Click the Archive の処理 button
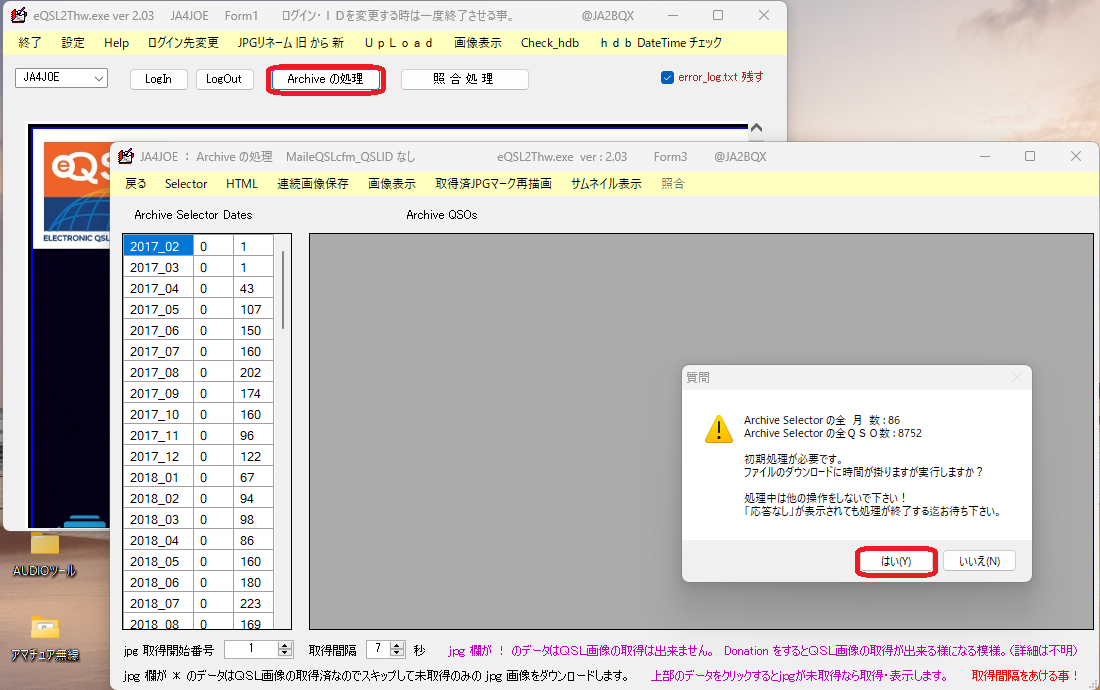The image size is (1100, 690). (x=325, y=79)
